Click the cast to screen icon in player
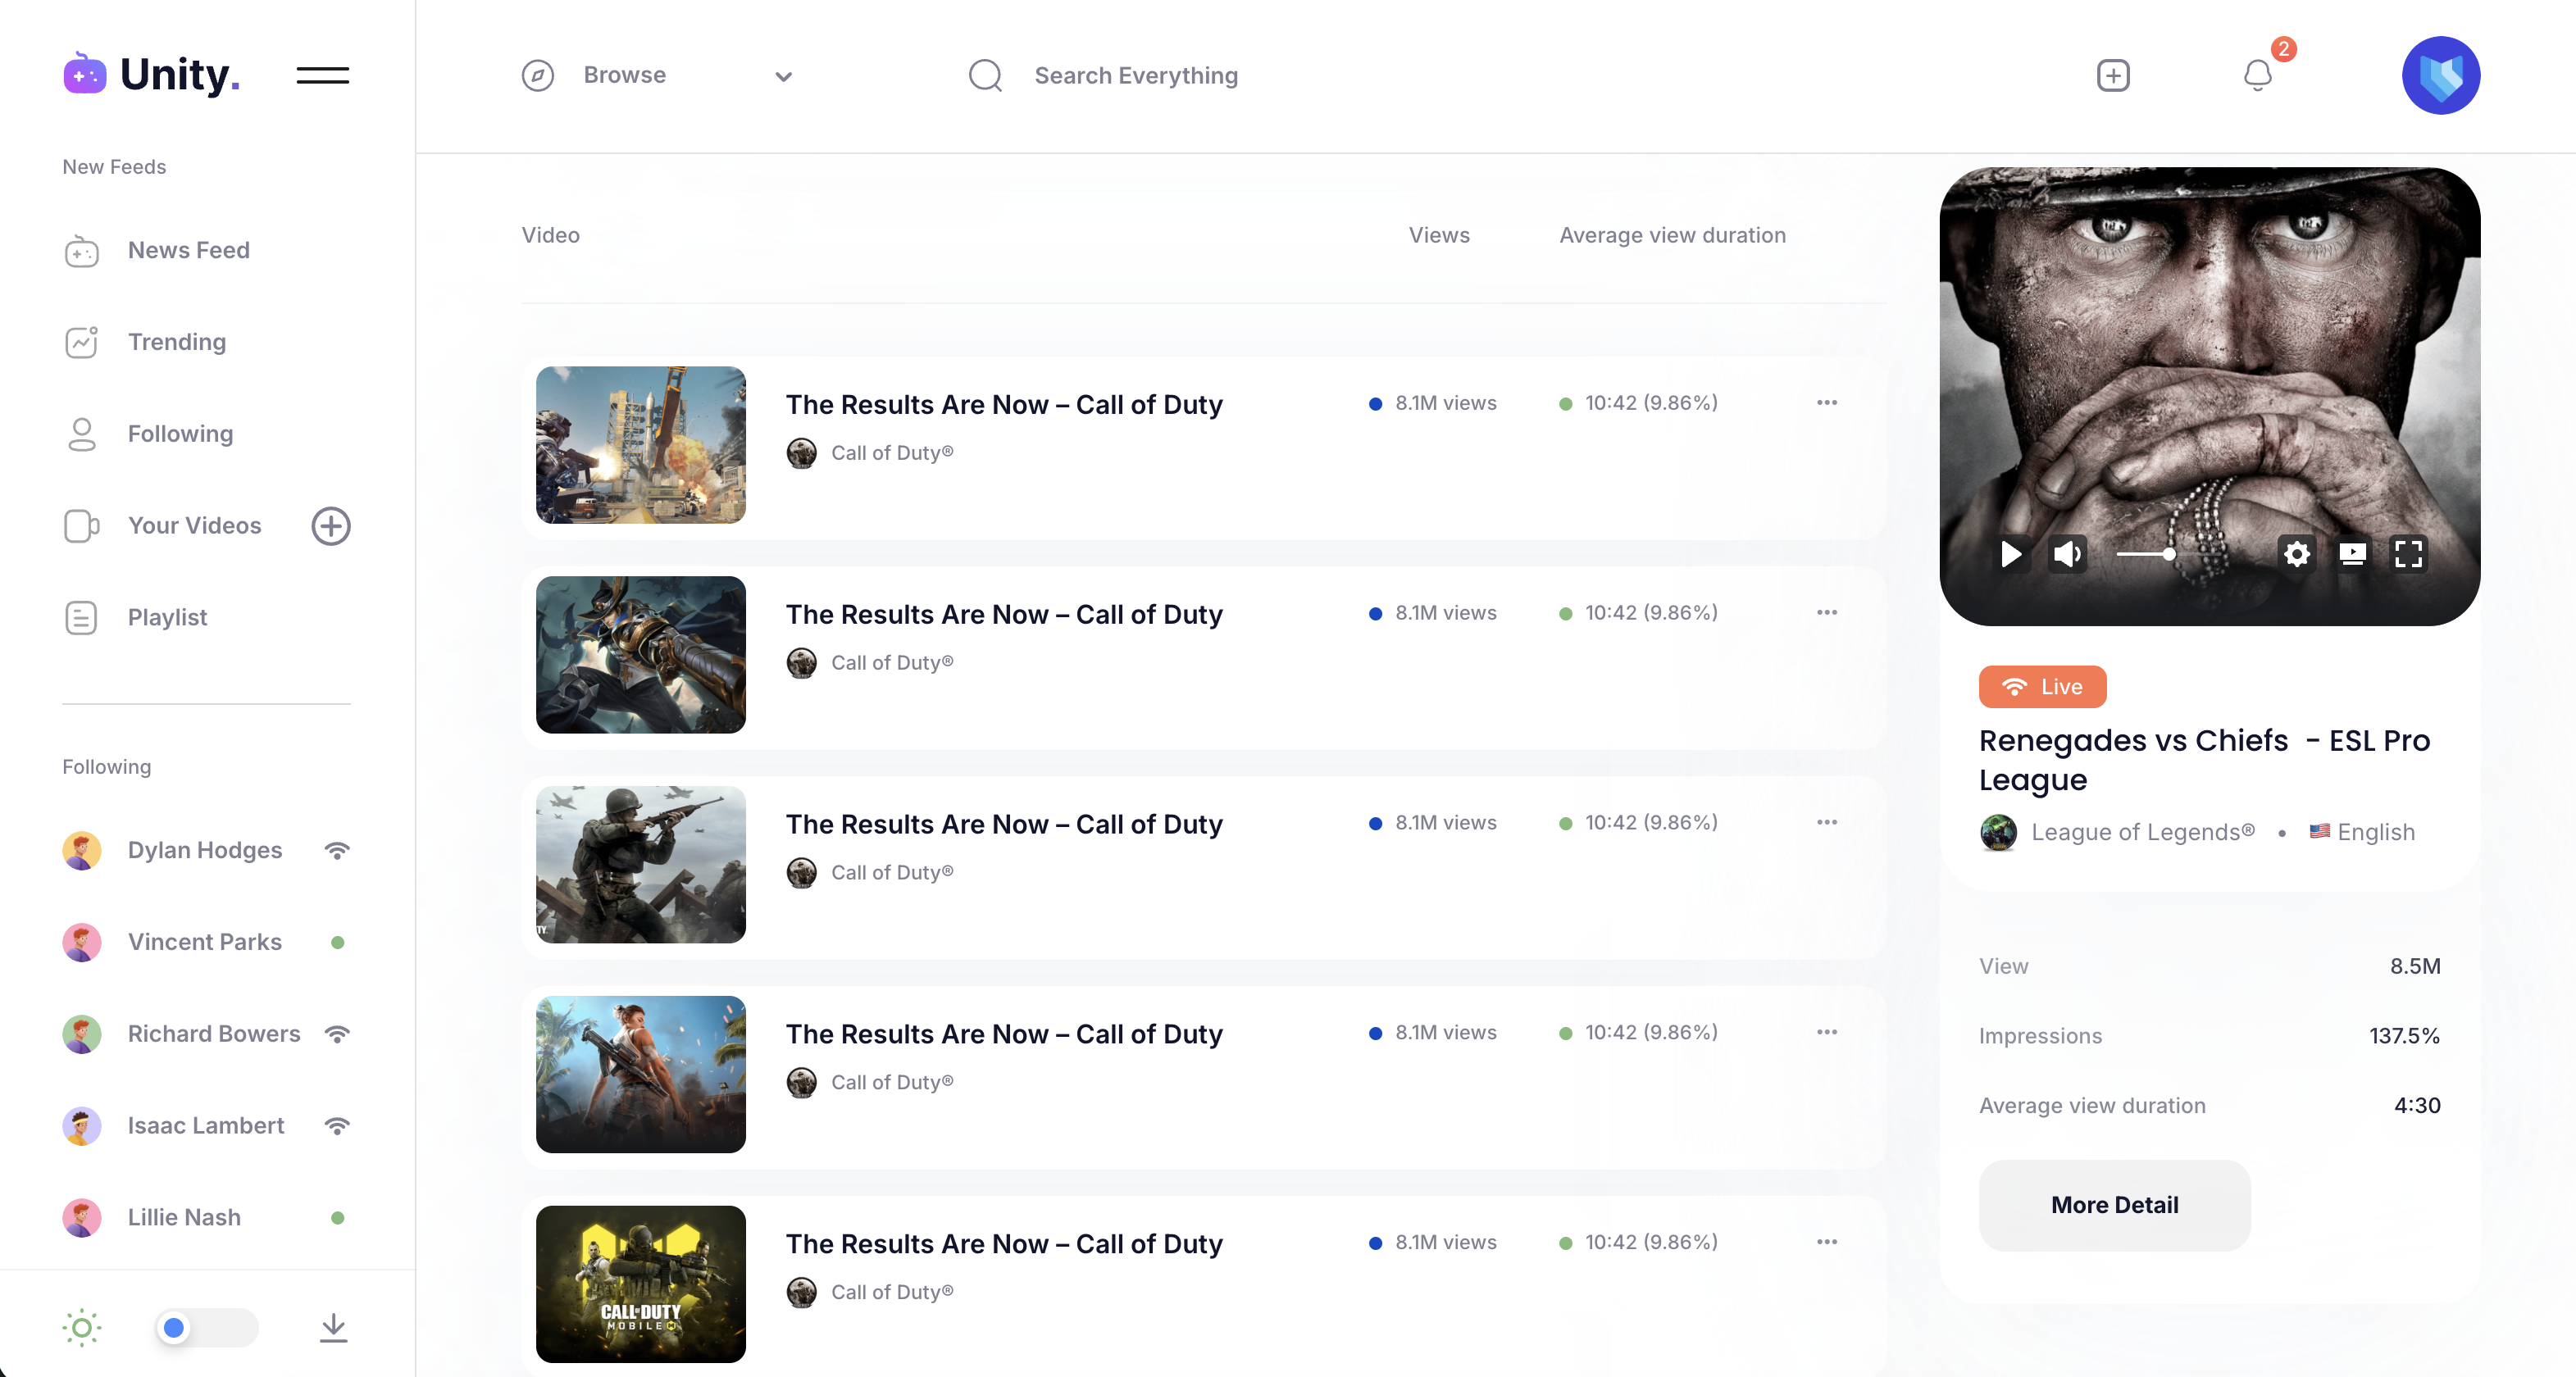This screenshot has width=2576, height=1377. coord(2353,554)
